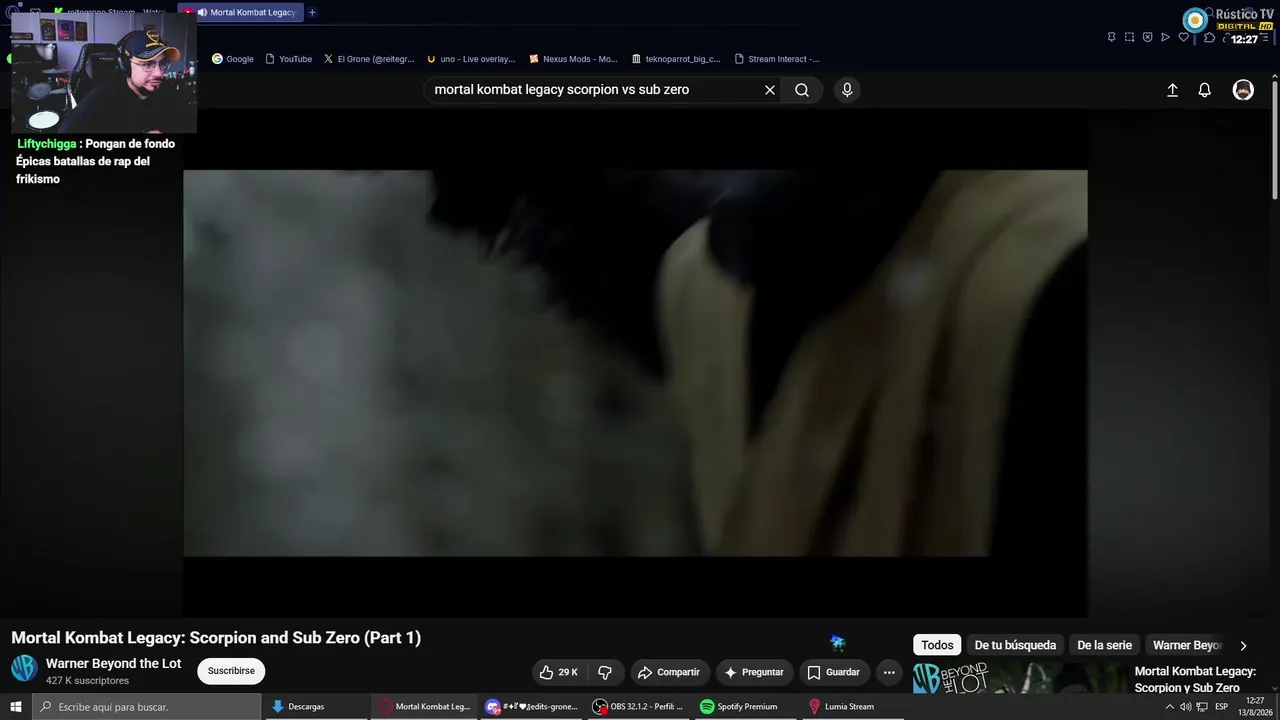This screenshot has width=1280, height=720.
Task: Select the De la serie filter chip
Action: 1104,645
